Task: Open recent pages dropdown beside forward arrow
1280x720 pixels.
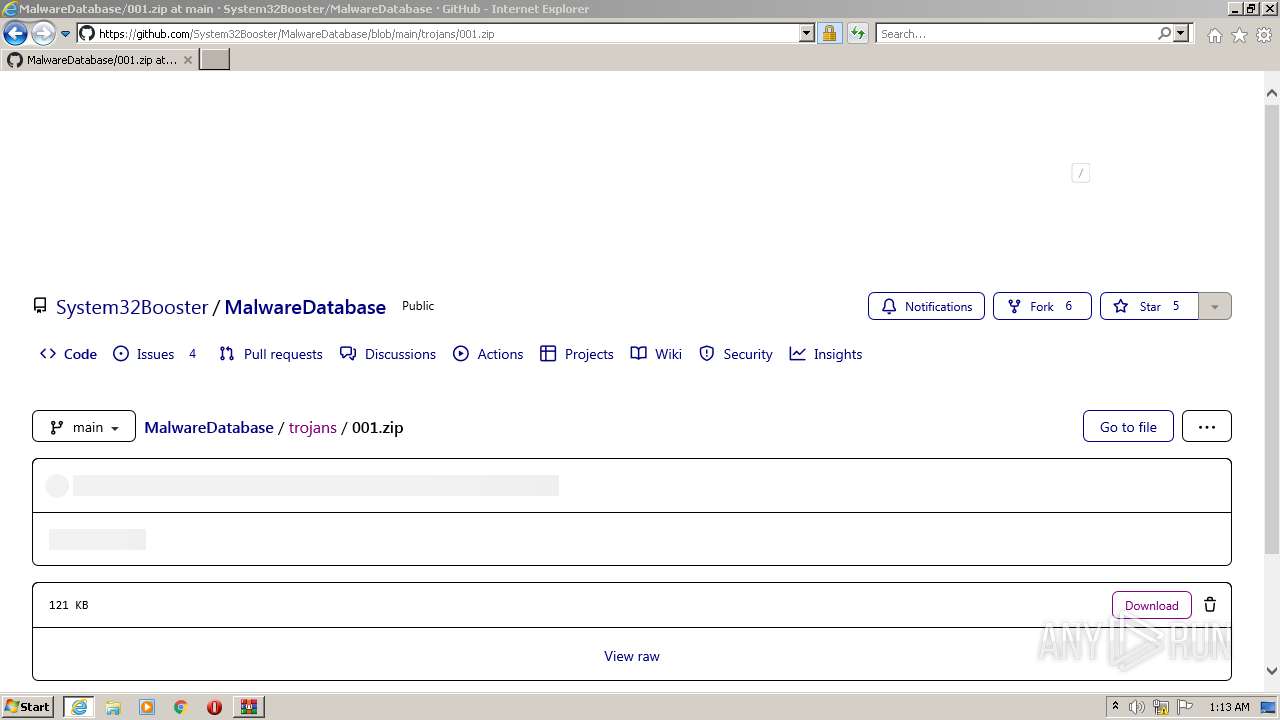Action: (66, 34)
